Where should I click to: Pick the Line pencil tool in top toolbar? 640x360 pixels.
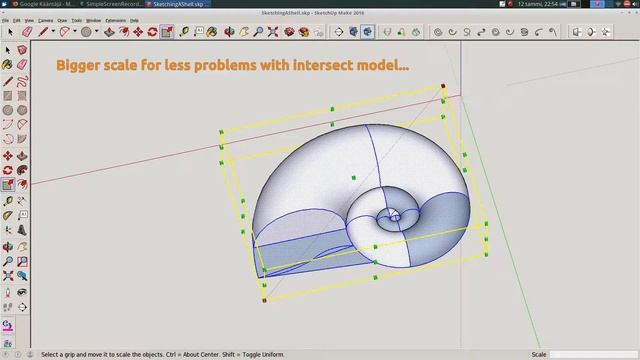(43, 31)
